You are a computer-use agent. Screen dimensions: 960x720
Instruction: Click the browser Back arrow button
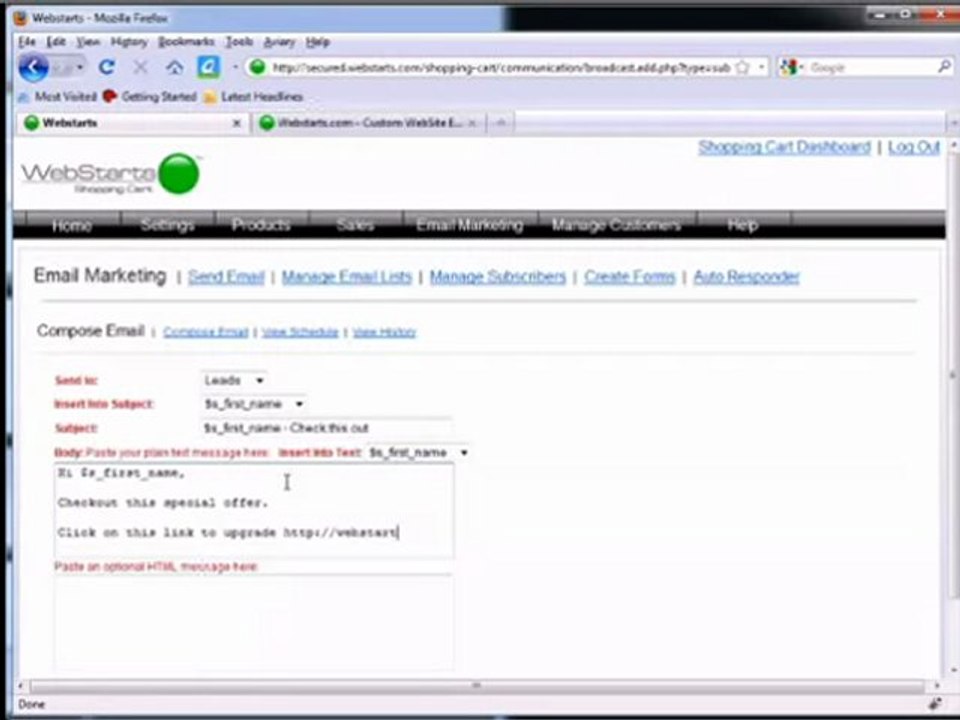click(33, 67)
